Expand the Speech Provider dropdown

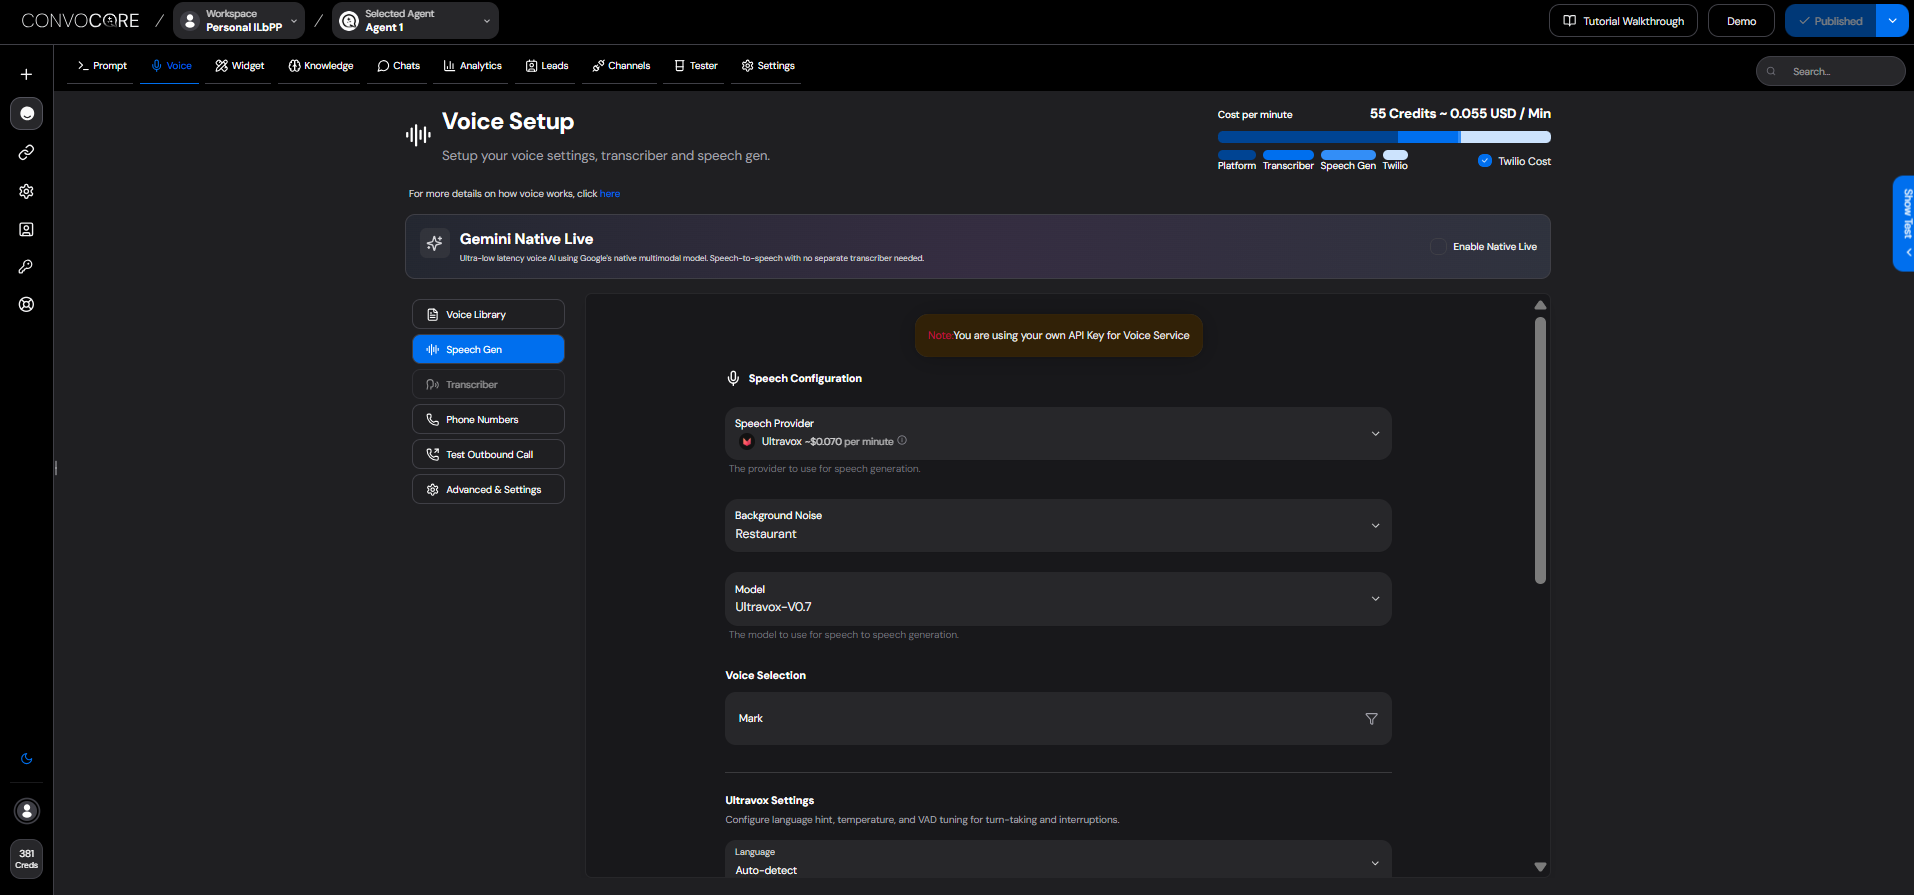(x=1058, y=433)
